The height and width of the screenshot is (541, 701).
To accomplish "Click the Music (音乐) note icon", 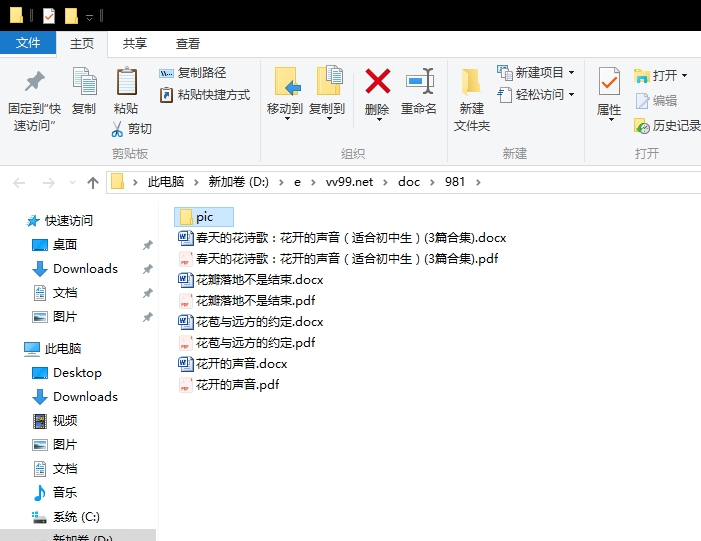I will (x=39, y=493).
